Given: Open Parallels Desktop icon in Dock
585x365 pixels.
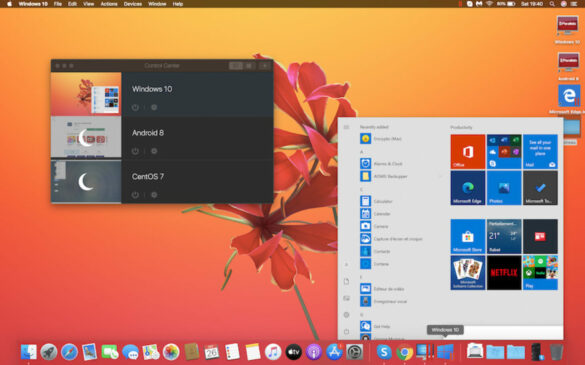Looking at the screenshot, I should tap(425, 352).
